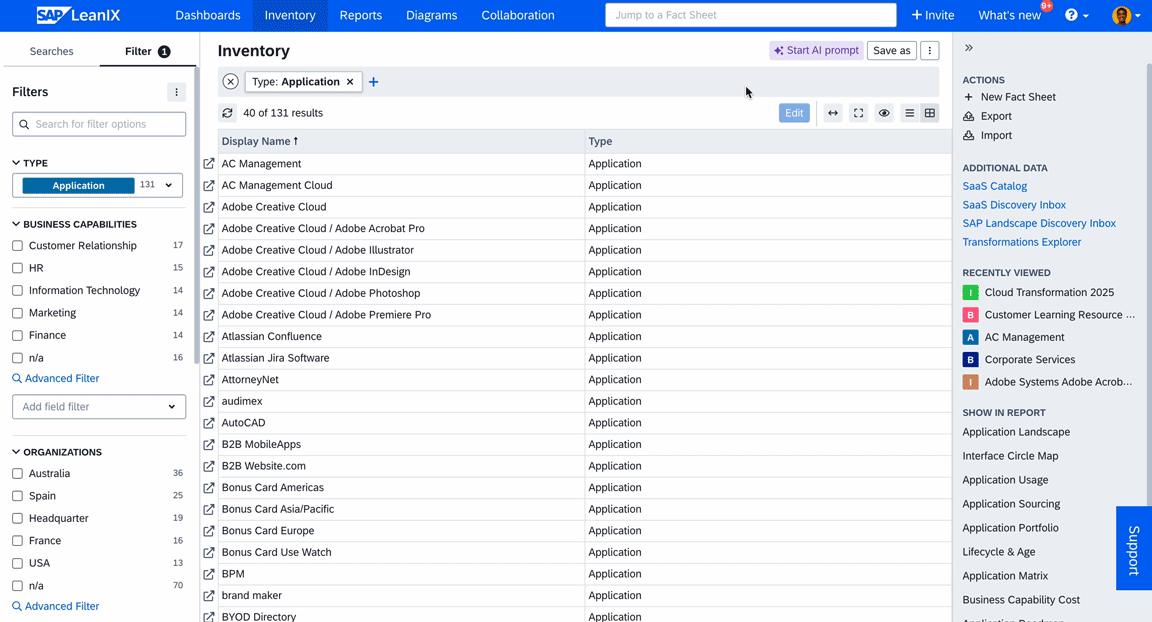Check the Headquarter organization filter
Viewport: 1152px width, 622px height.
tap(18, 518)
